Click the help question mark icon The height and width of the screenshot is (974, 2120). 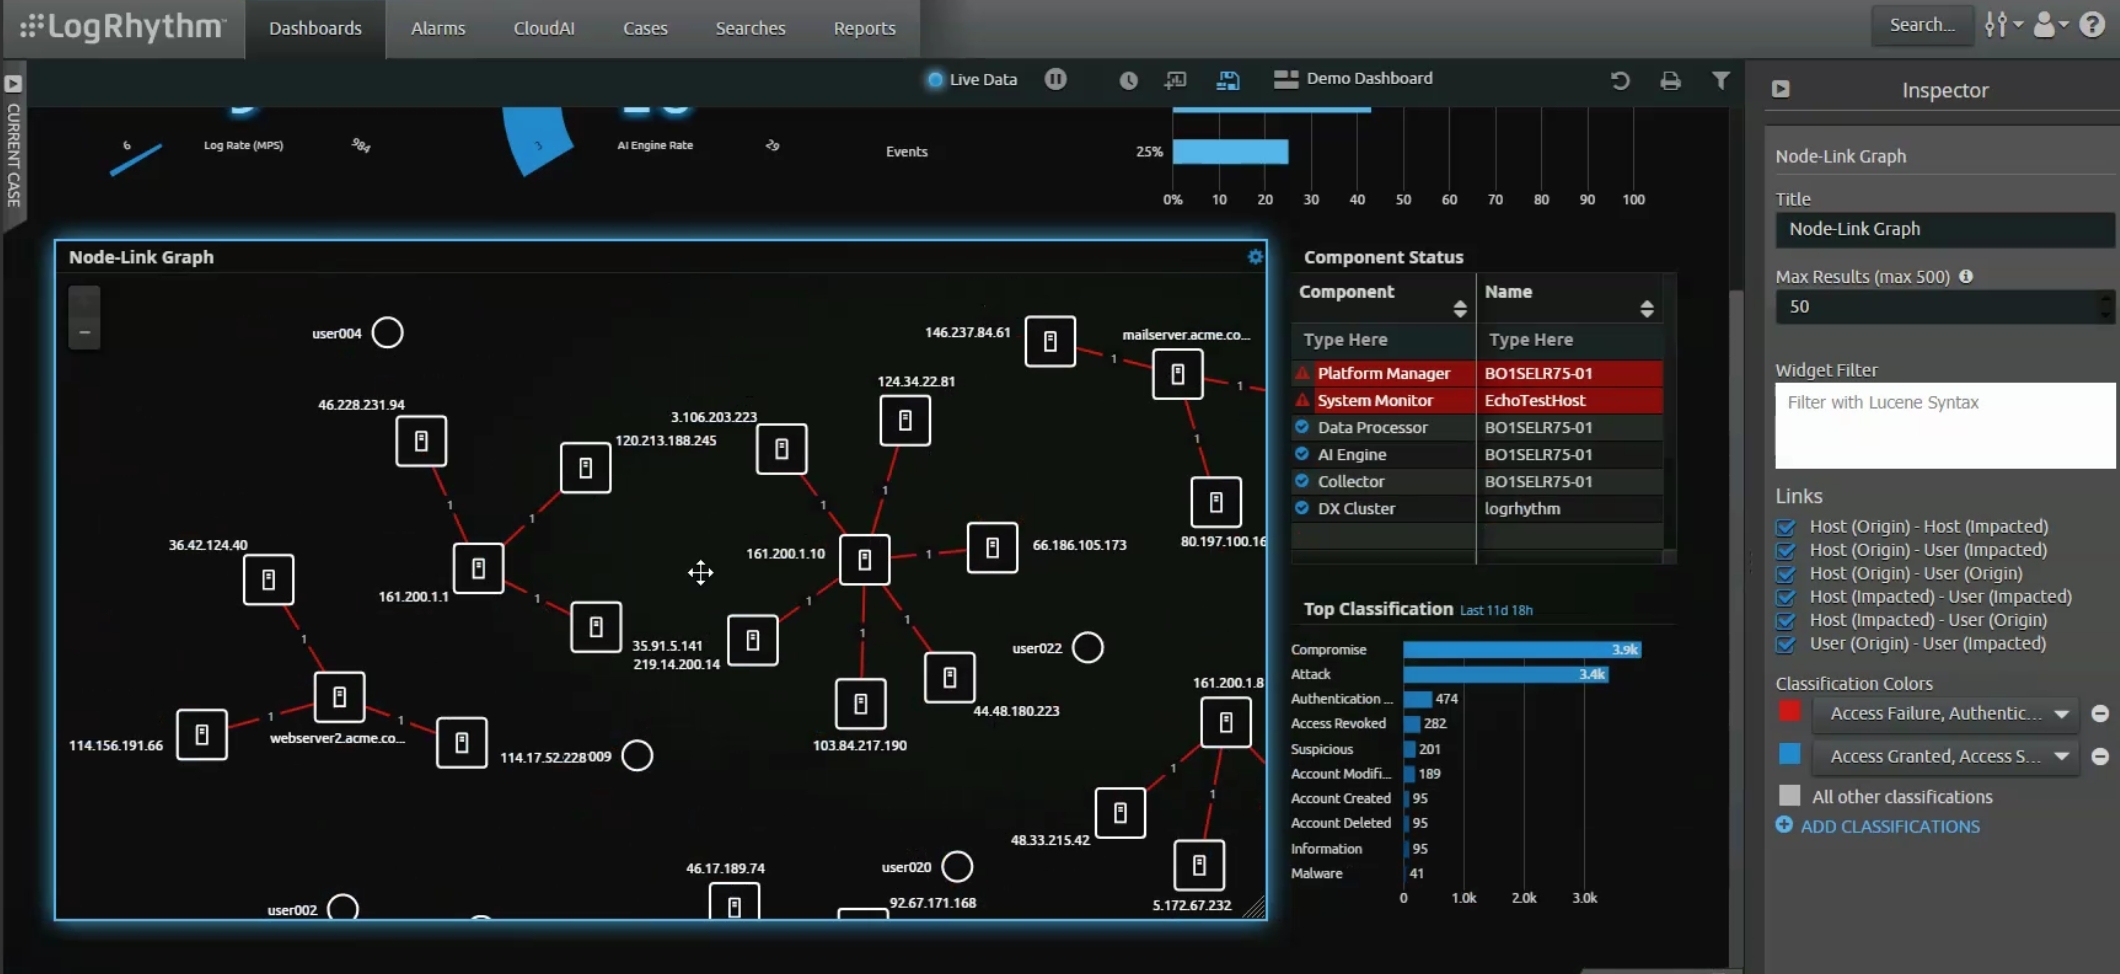tap(2092, 25)
